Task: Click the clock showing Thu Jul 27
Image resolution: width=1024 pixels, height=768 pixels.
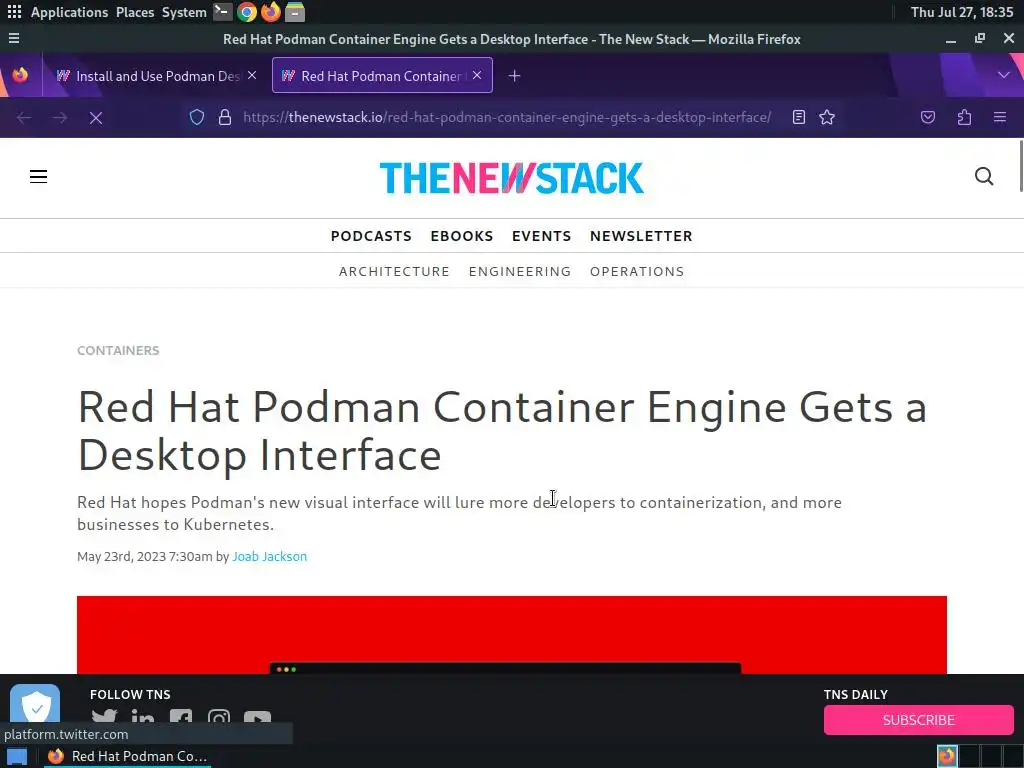Action: pyautogui.click(x=961, y=12)
